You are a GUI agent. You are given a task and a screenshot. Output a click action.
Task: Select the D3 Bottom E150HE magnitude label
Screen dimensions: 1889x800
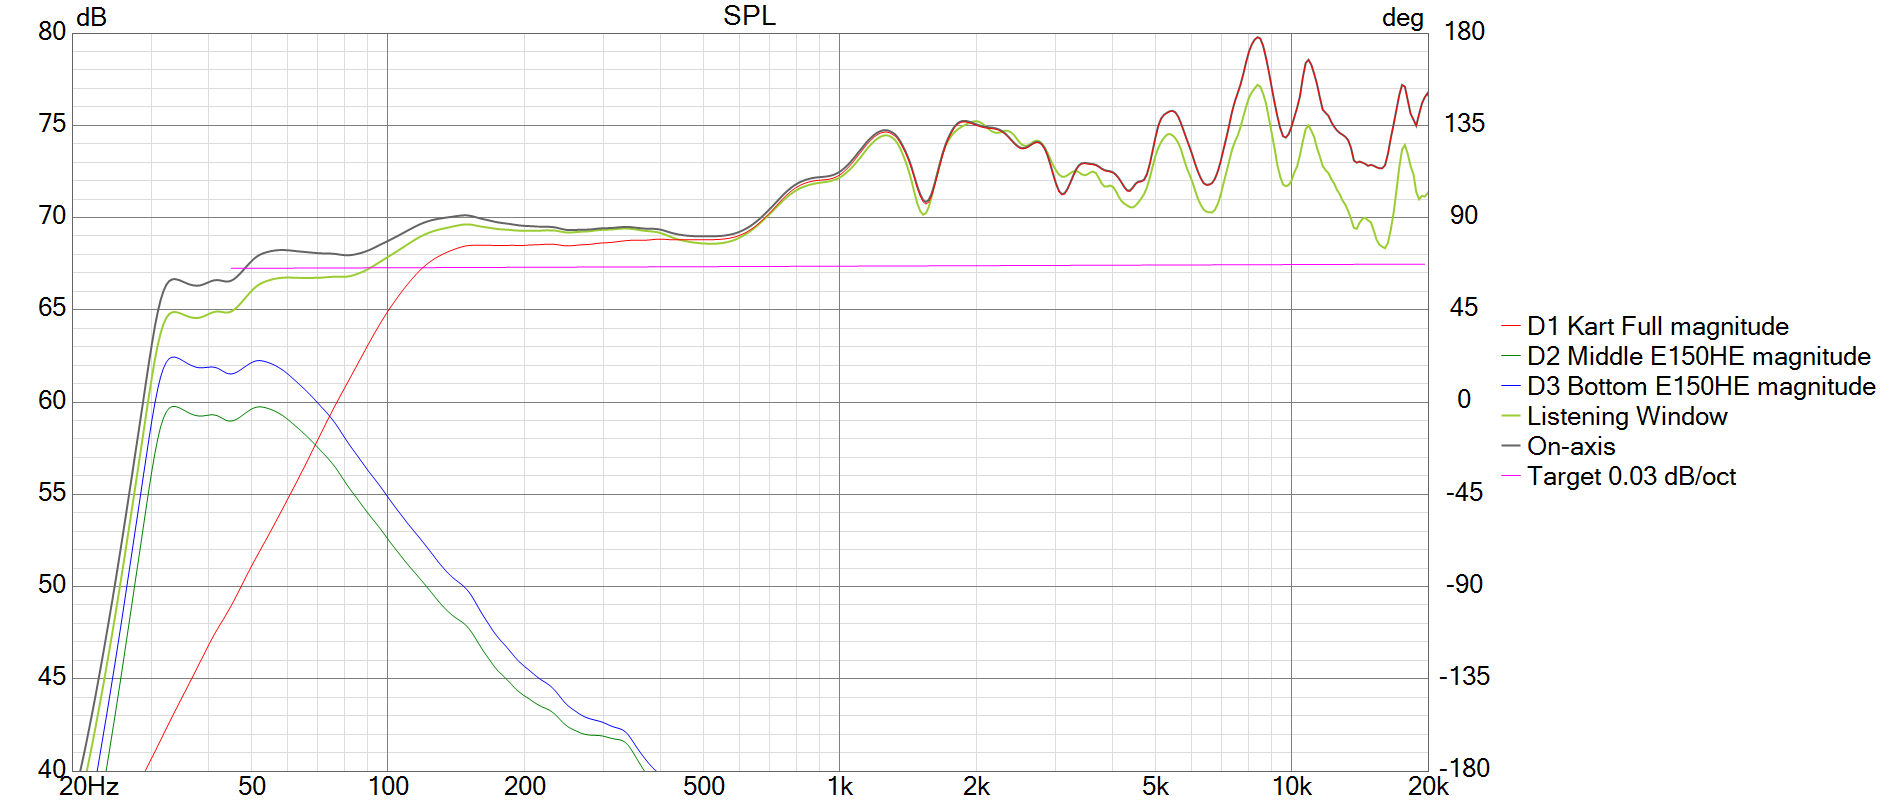coord(1700,387)
